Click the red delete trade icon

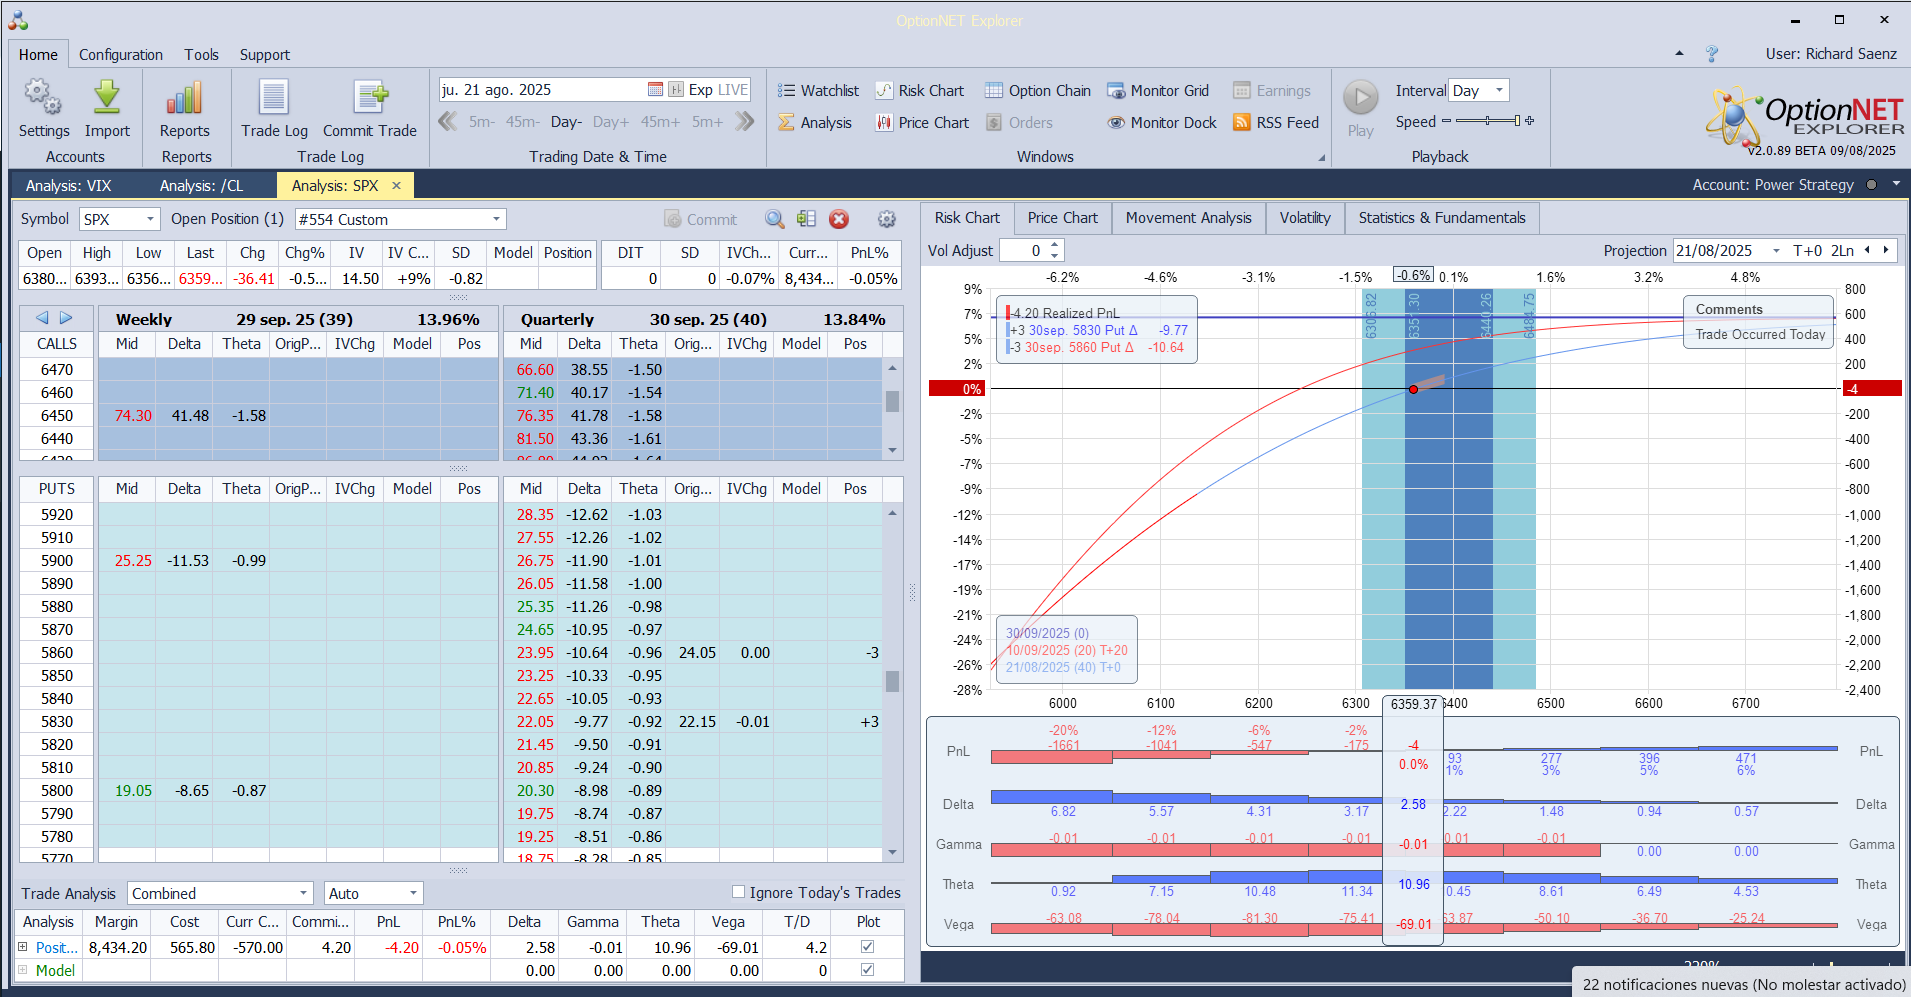[x=839, y=219]
